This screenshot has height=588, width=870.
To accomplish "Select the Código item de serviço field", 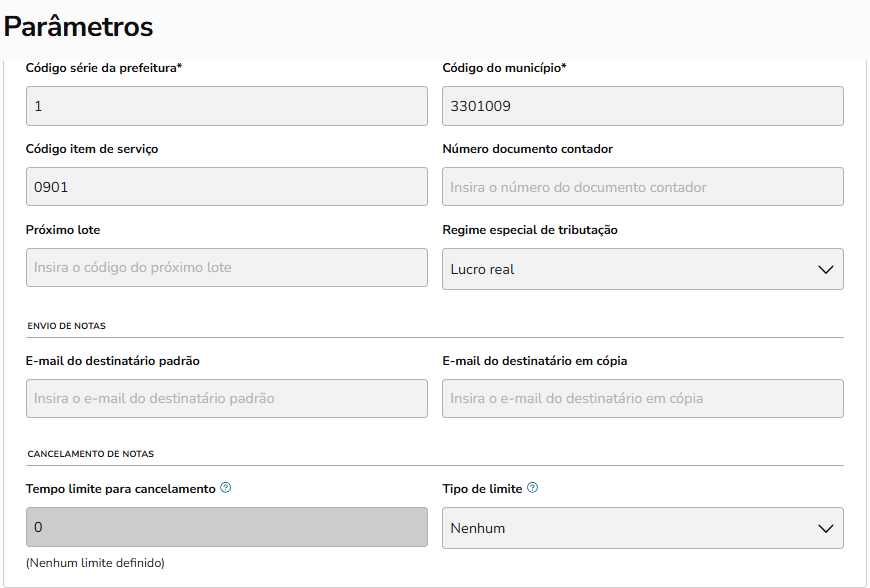I will point(226,187).
